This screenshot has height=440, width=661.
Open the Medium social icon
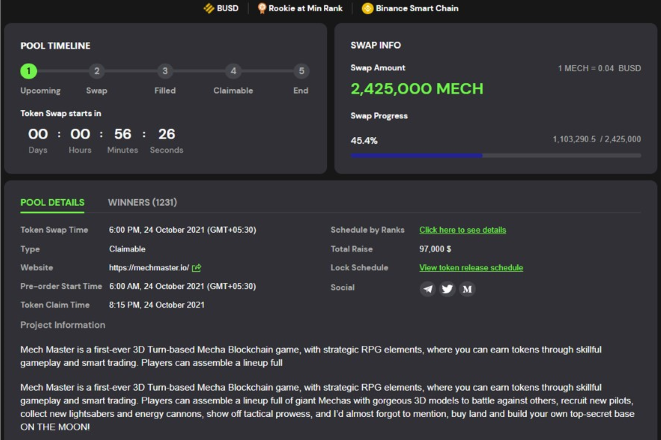tap(467, 289)
